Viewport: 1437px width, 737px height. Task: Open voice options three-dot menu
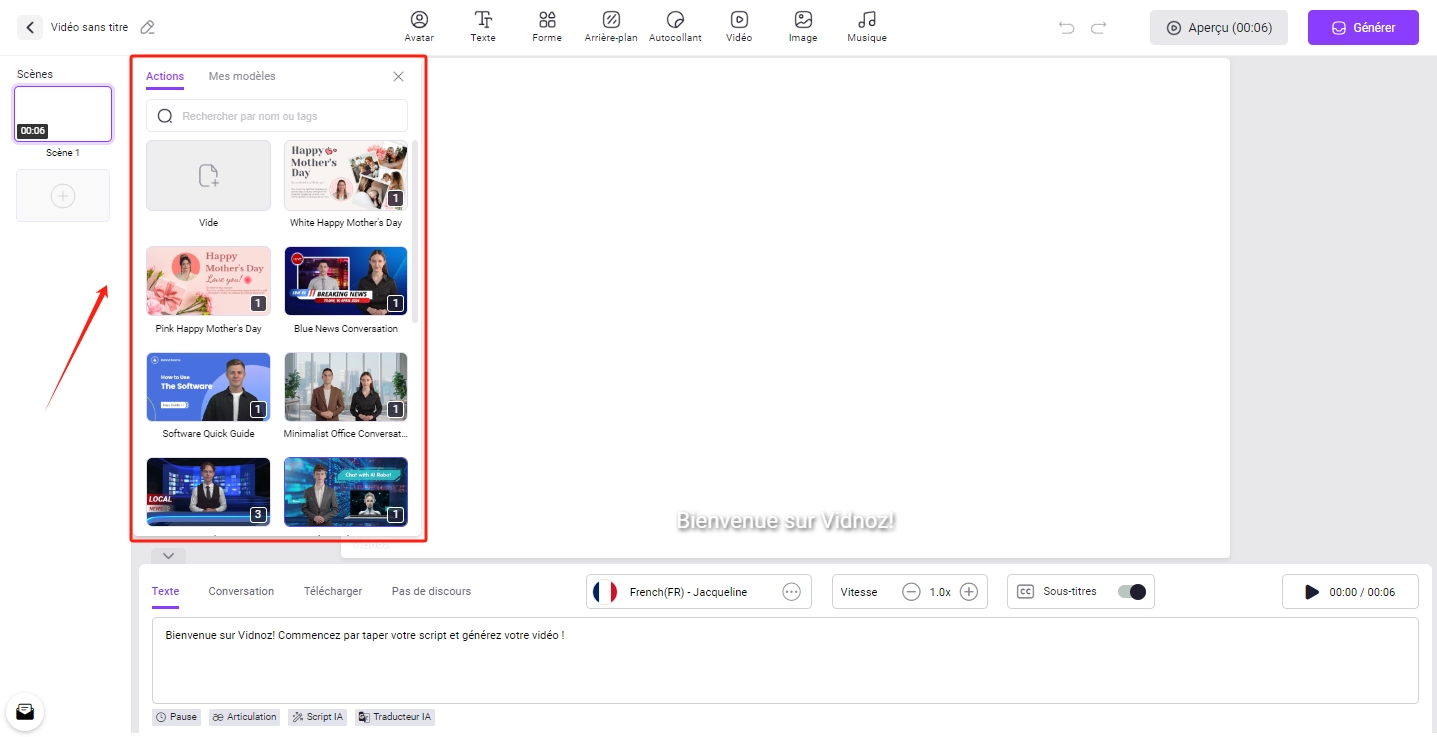click(x=791, y=592)
